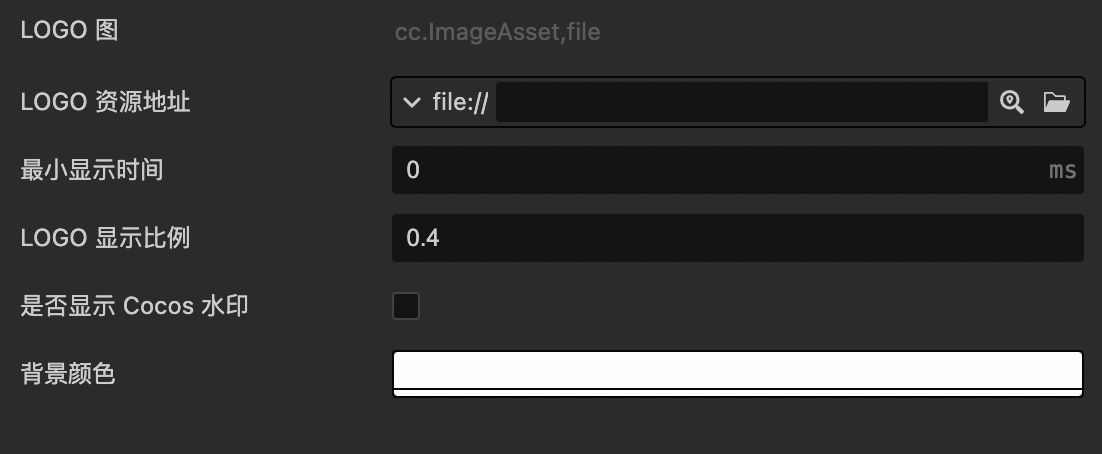
Task: Focus the LOGO 显示比例 field with 0.4
Action: (737, 238)
